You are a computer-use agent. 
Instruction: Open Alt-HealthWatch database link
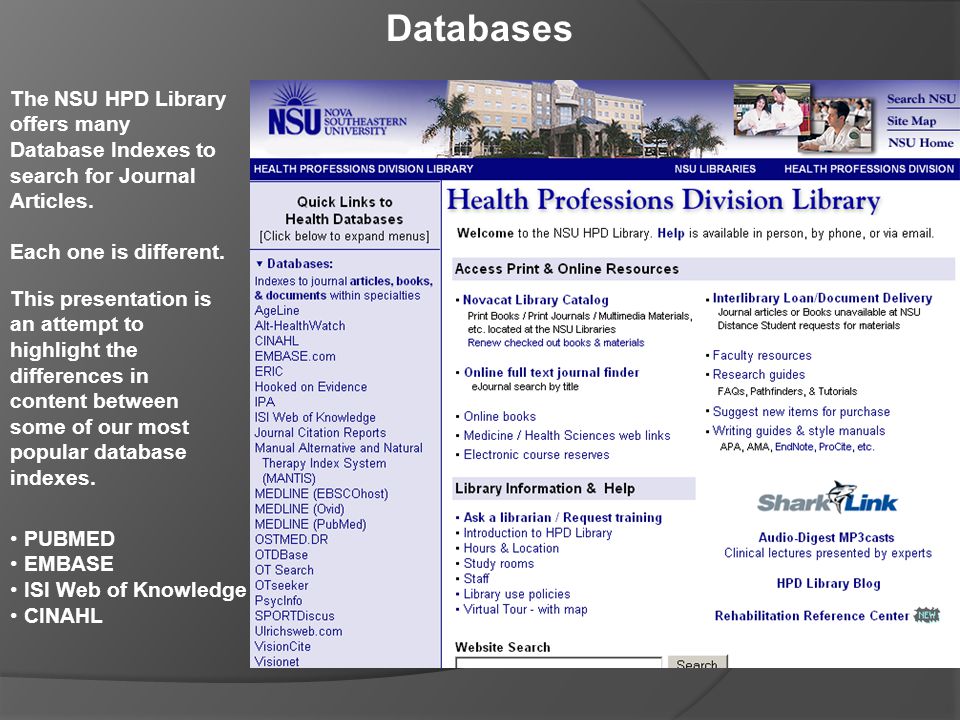pyautogui.click(x=300, y=326)
